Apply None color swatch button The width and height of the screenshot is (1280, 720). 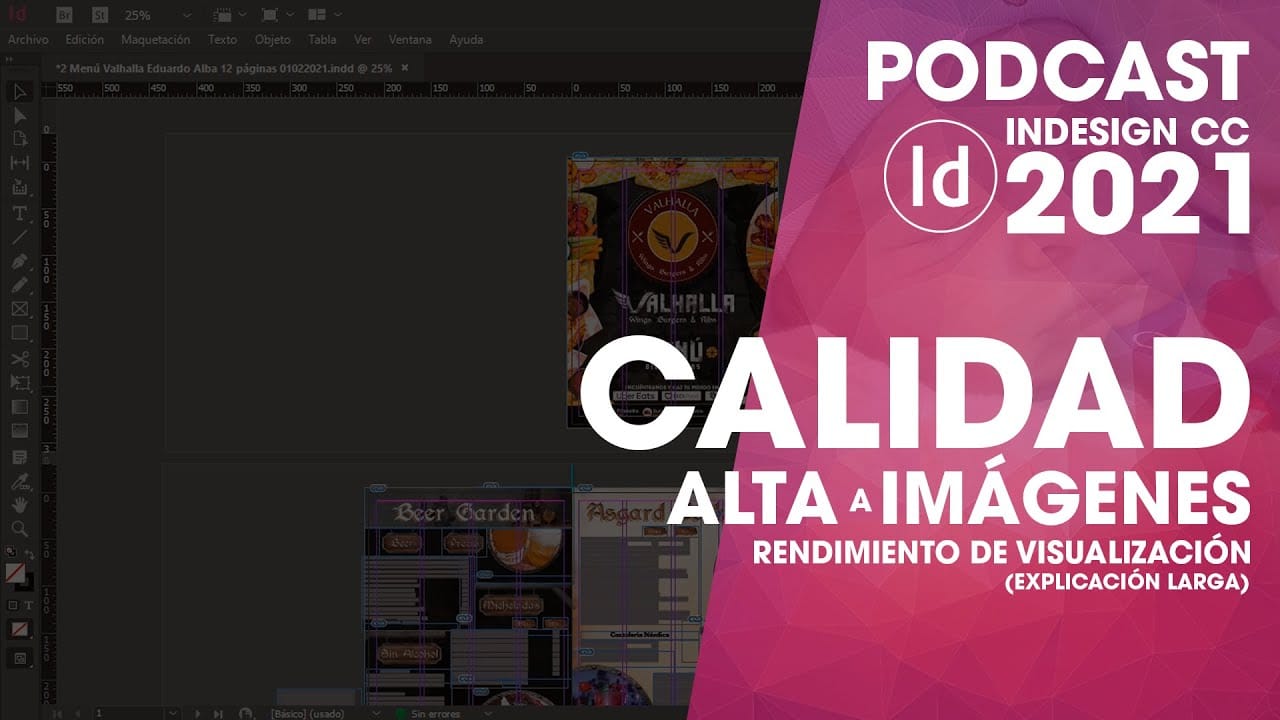tap(19, 630)
